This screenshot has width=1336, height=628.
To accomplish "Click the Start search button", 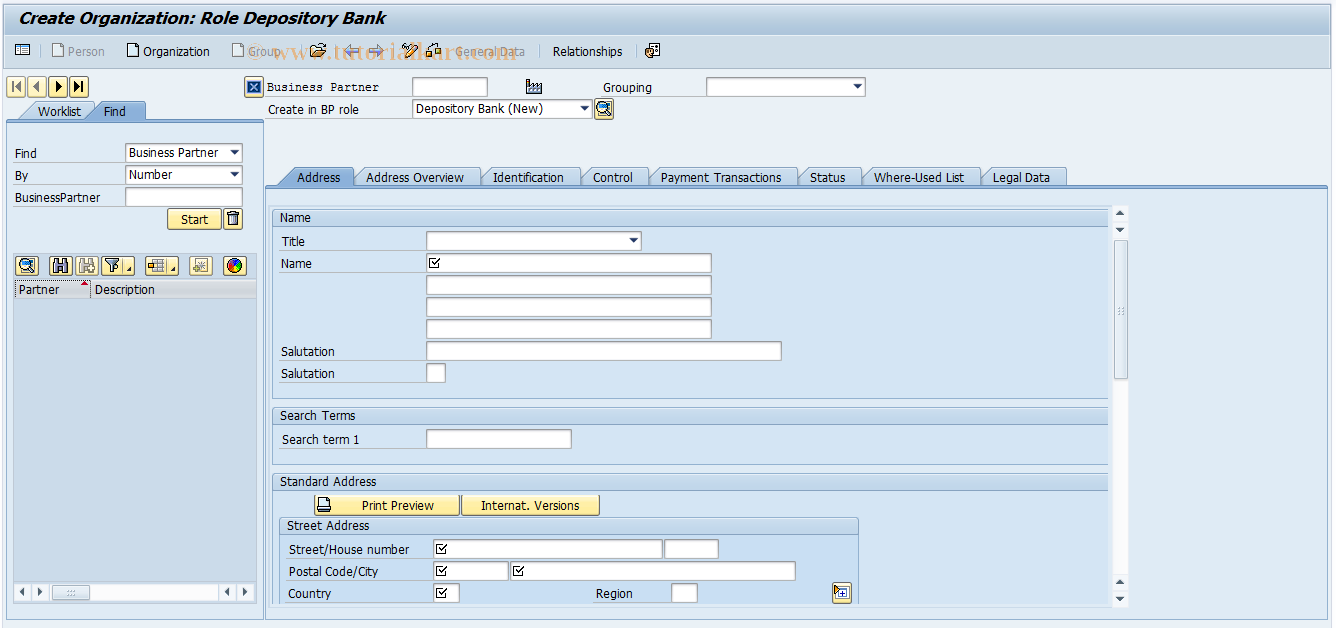I will point(194,219).
